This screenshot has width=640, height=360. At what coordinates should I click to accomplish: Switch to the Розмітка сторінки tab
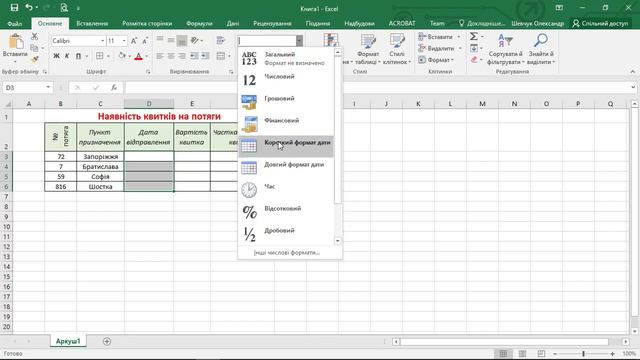pos(147,24)
